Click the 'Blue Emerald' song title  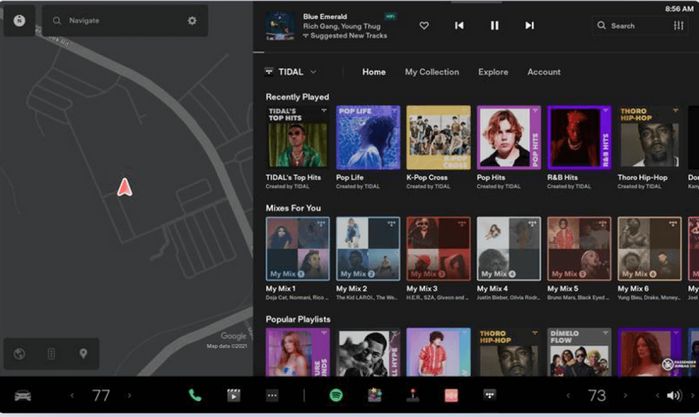pyautogui.click(x=325, y=17)
